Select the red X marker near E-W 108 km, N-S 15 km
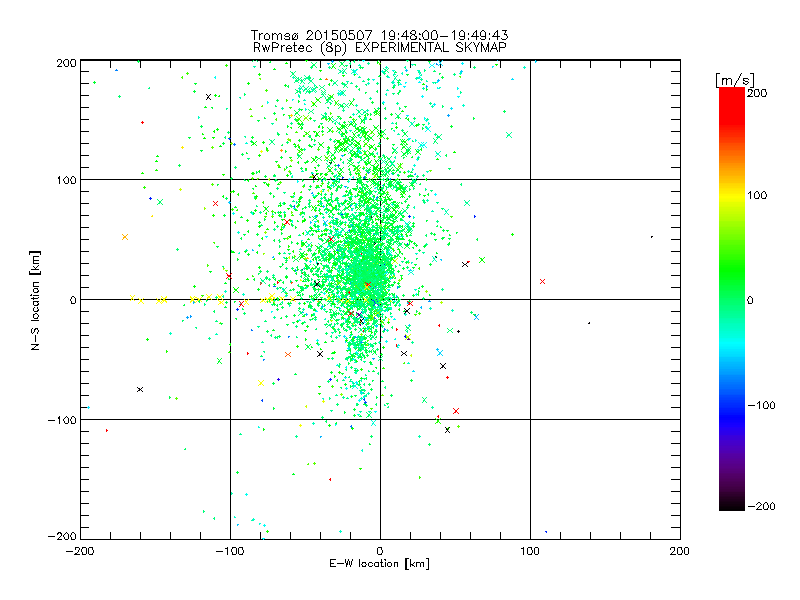800x600 pixels. [542, 282]
